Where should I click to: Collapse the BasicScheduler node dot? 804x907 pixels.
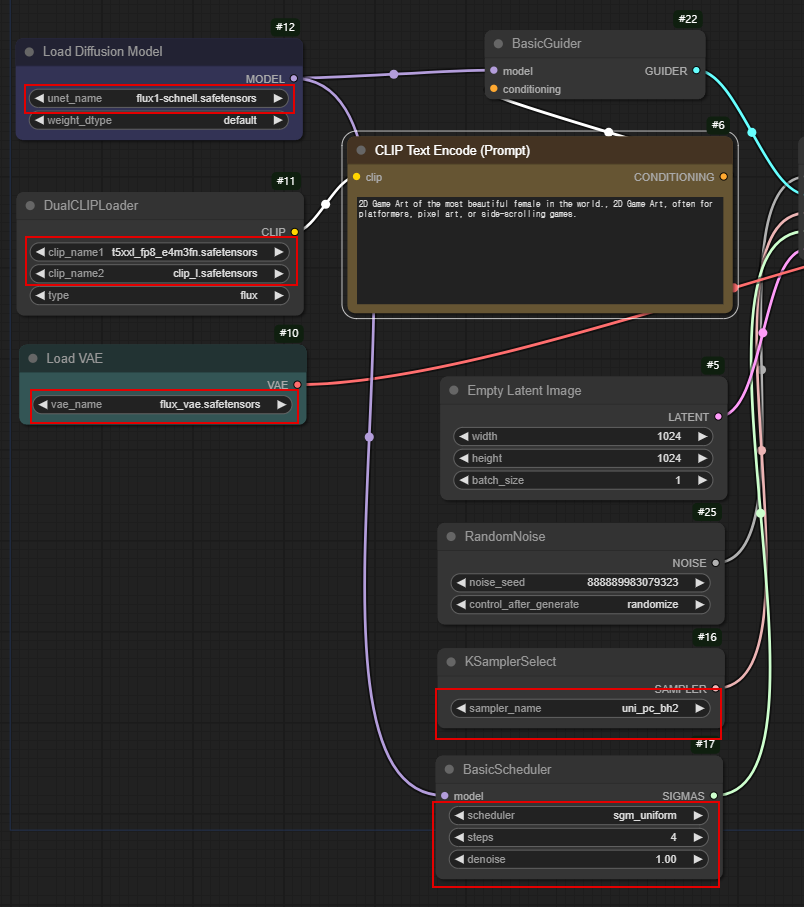pyautogui.click(x=449, y=769)
